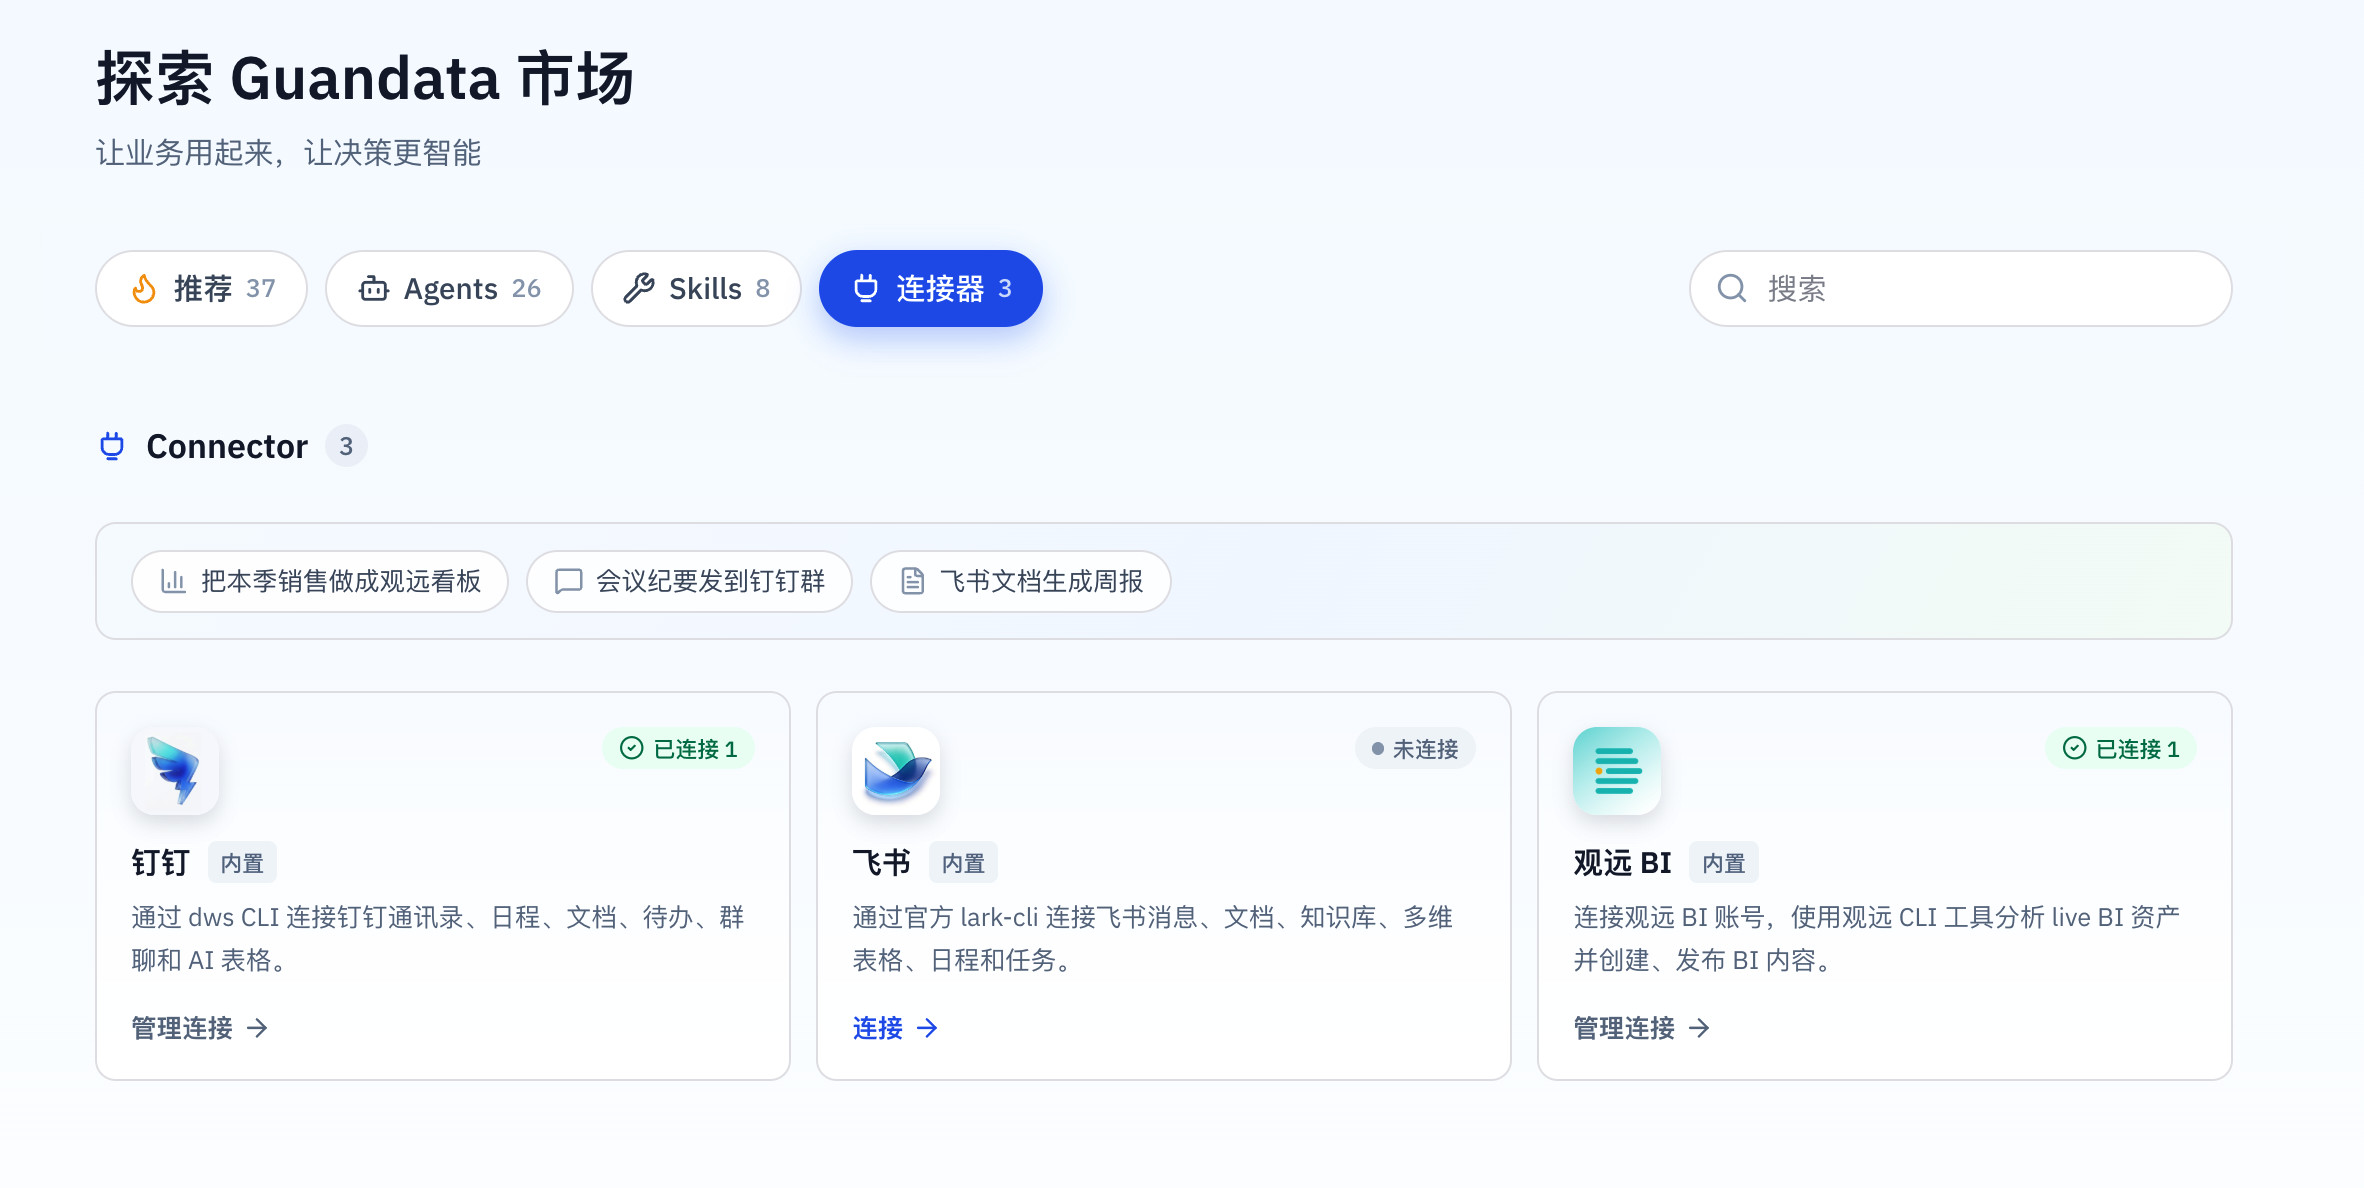Click 已连接 1 status on 观远 BI card
The width and height of the screenshot is (2364, 1188).
(2121, 748)
